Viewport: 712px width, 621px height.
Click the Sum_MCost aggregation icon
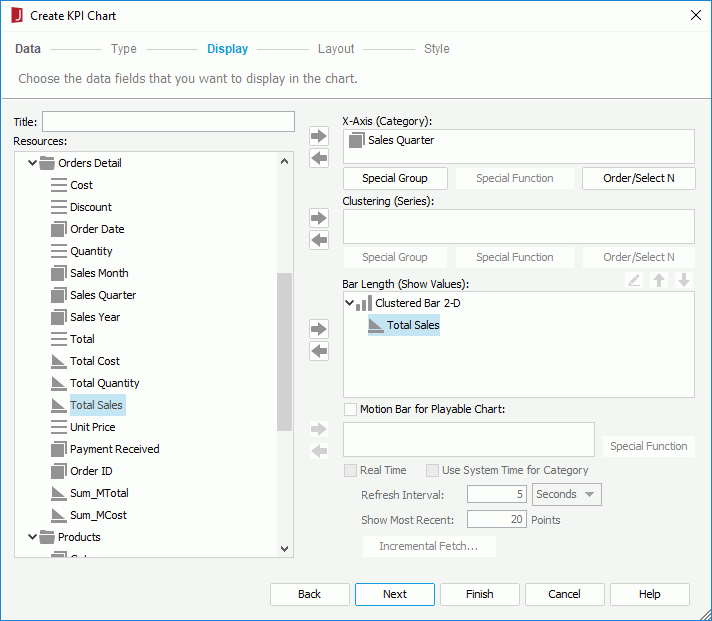pyautogui.click(x=59, y=515)
